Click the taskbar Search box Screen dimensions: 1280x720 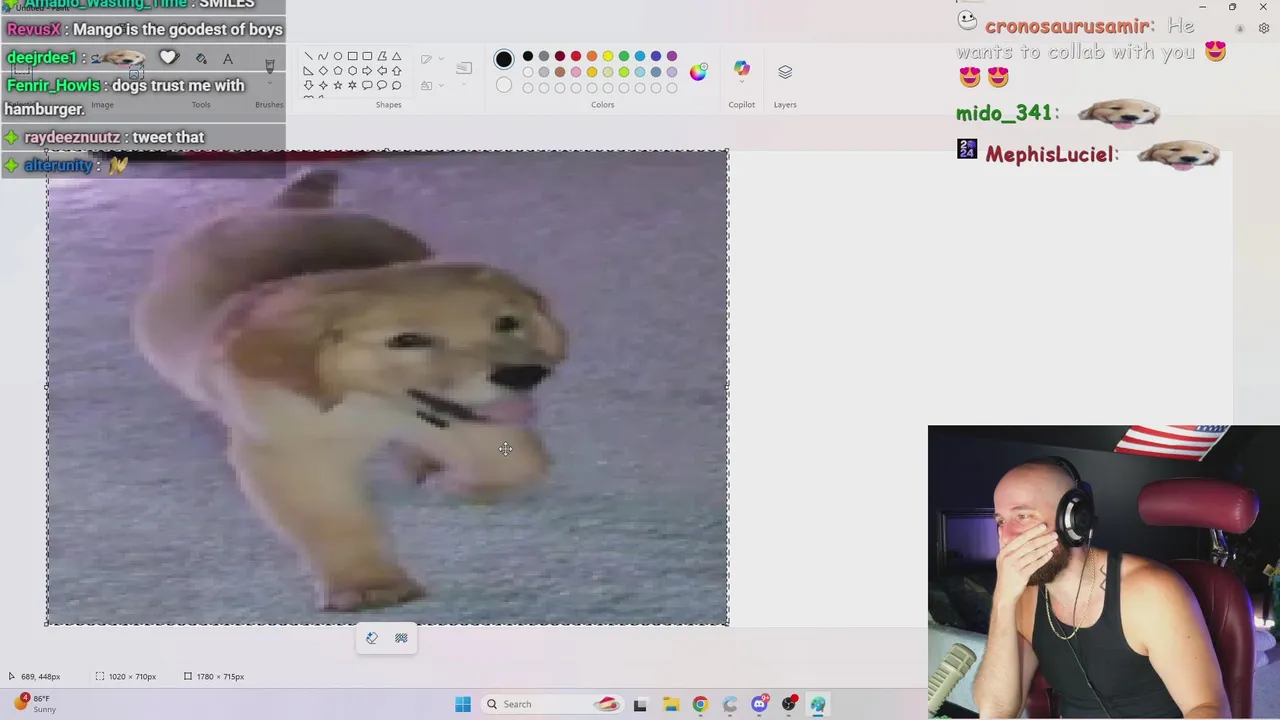click(552, 704)
